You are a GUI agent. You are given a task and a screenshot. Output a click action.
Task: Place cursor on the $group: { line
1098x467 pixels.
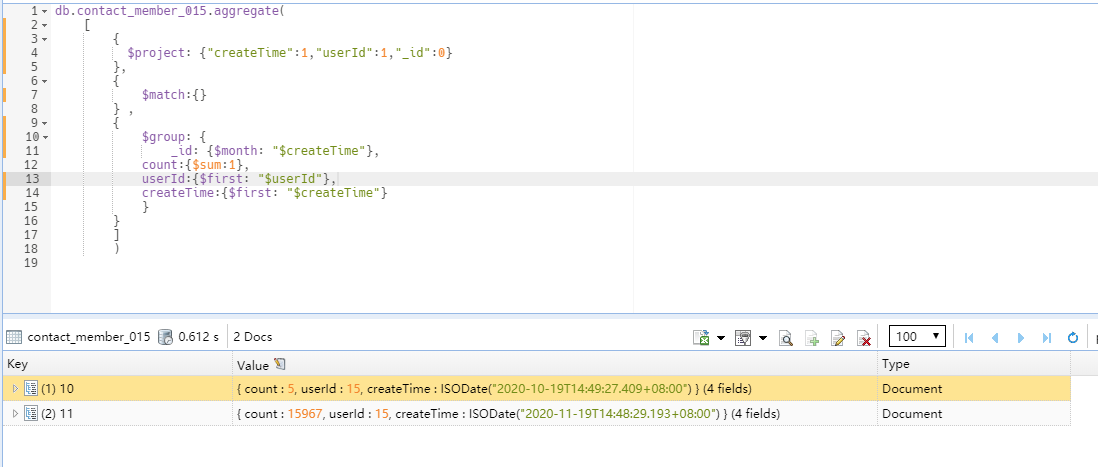click(x=175, y=137)
